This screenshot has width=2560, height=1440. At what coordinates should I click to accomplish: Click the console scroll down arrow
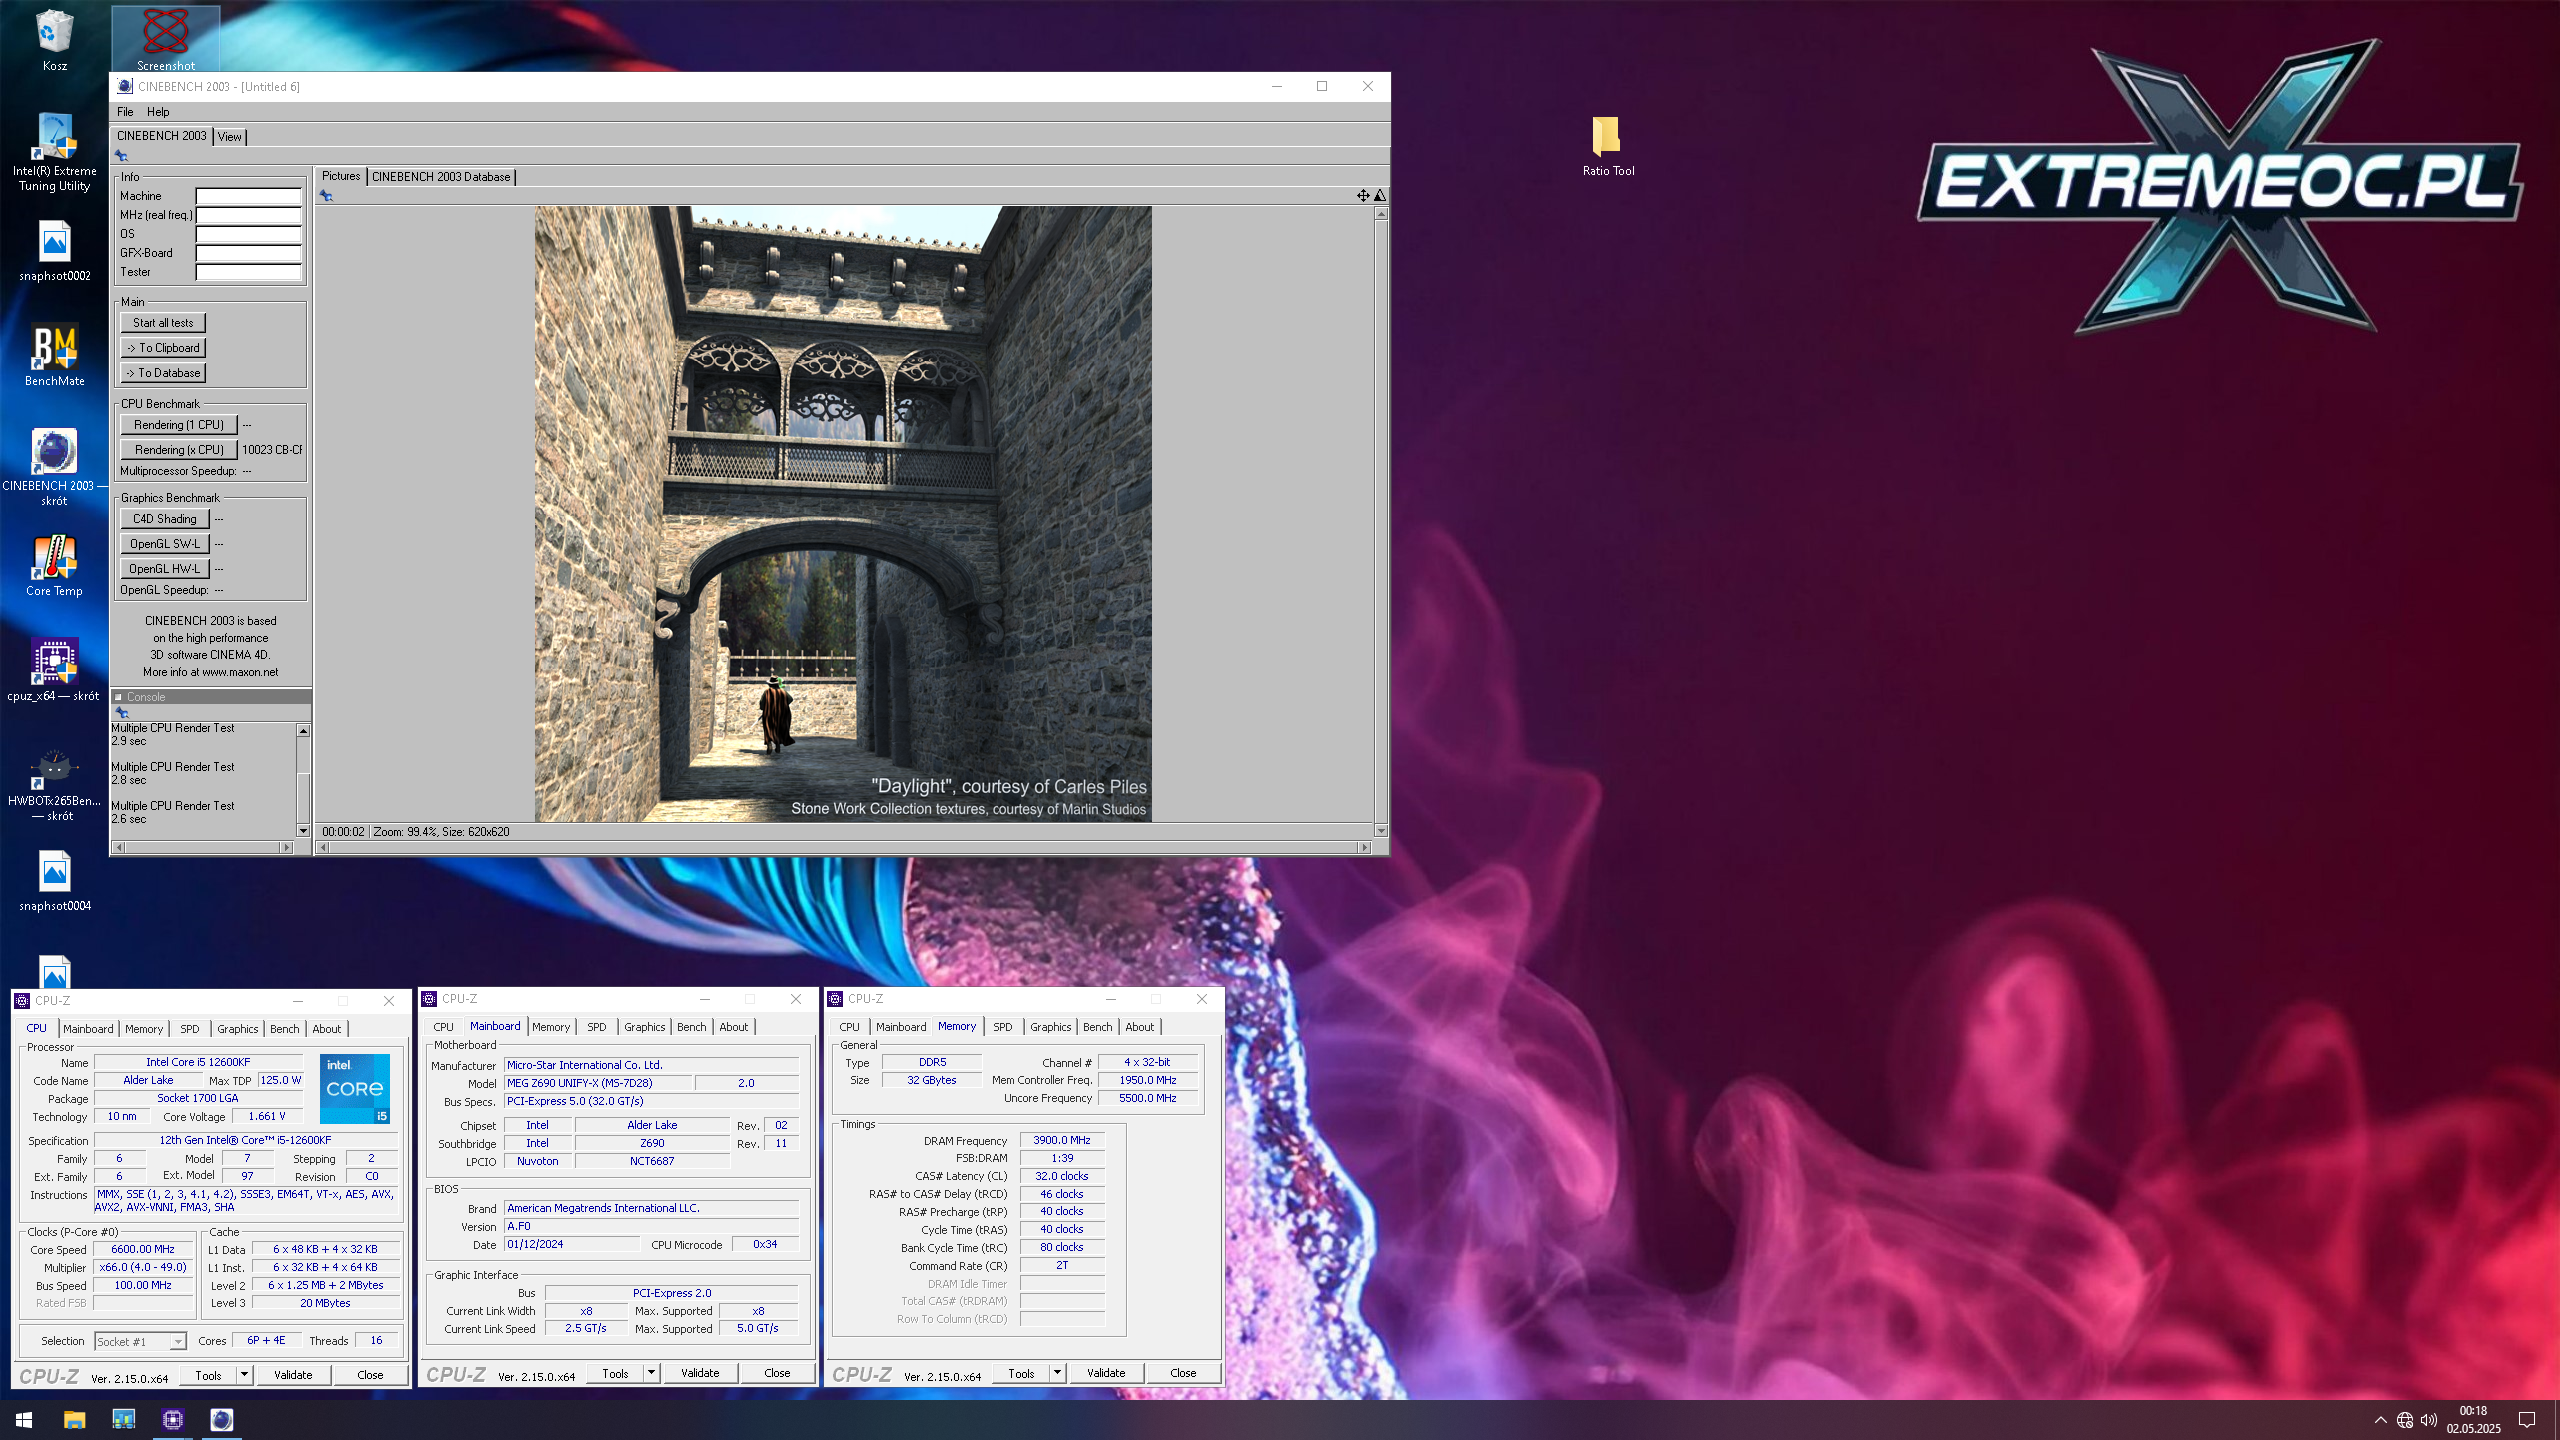tap(303, 831)
